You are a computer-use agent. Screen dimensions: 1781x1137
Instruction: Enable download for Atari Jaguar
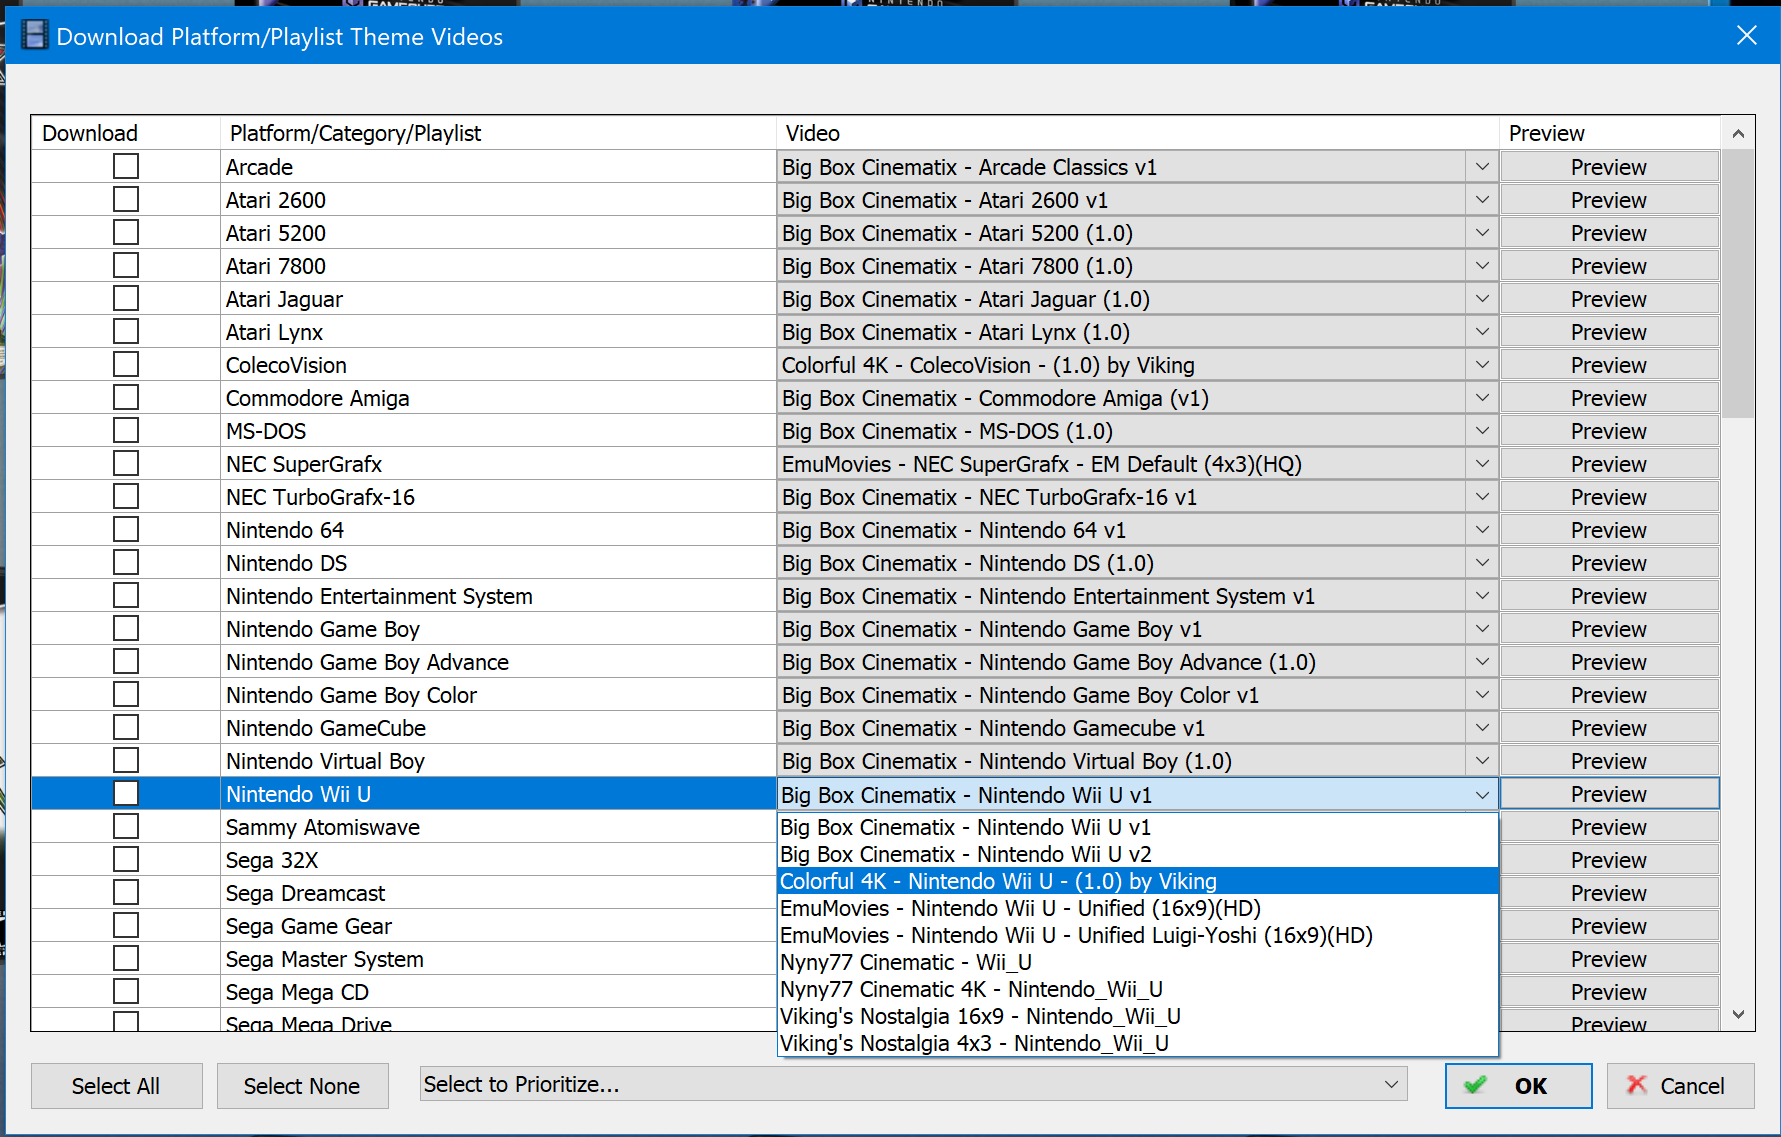pyautogui.click(x=126, y=298)
